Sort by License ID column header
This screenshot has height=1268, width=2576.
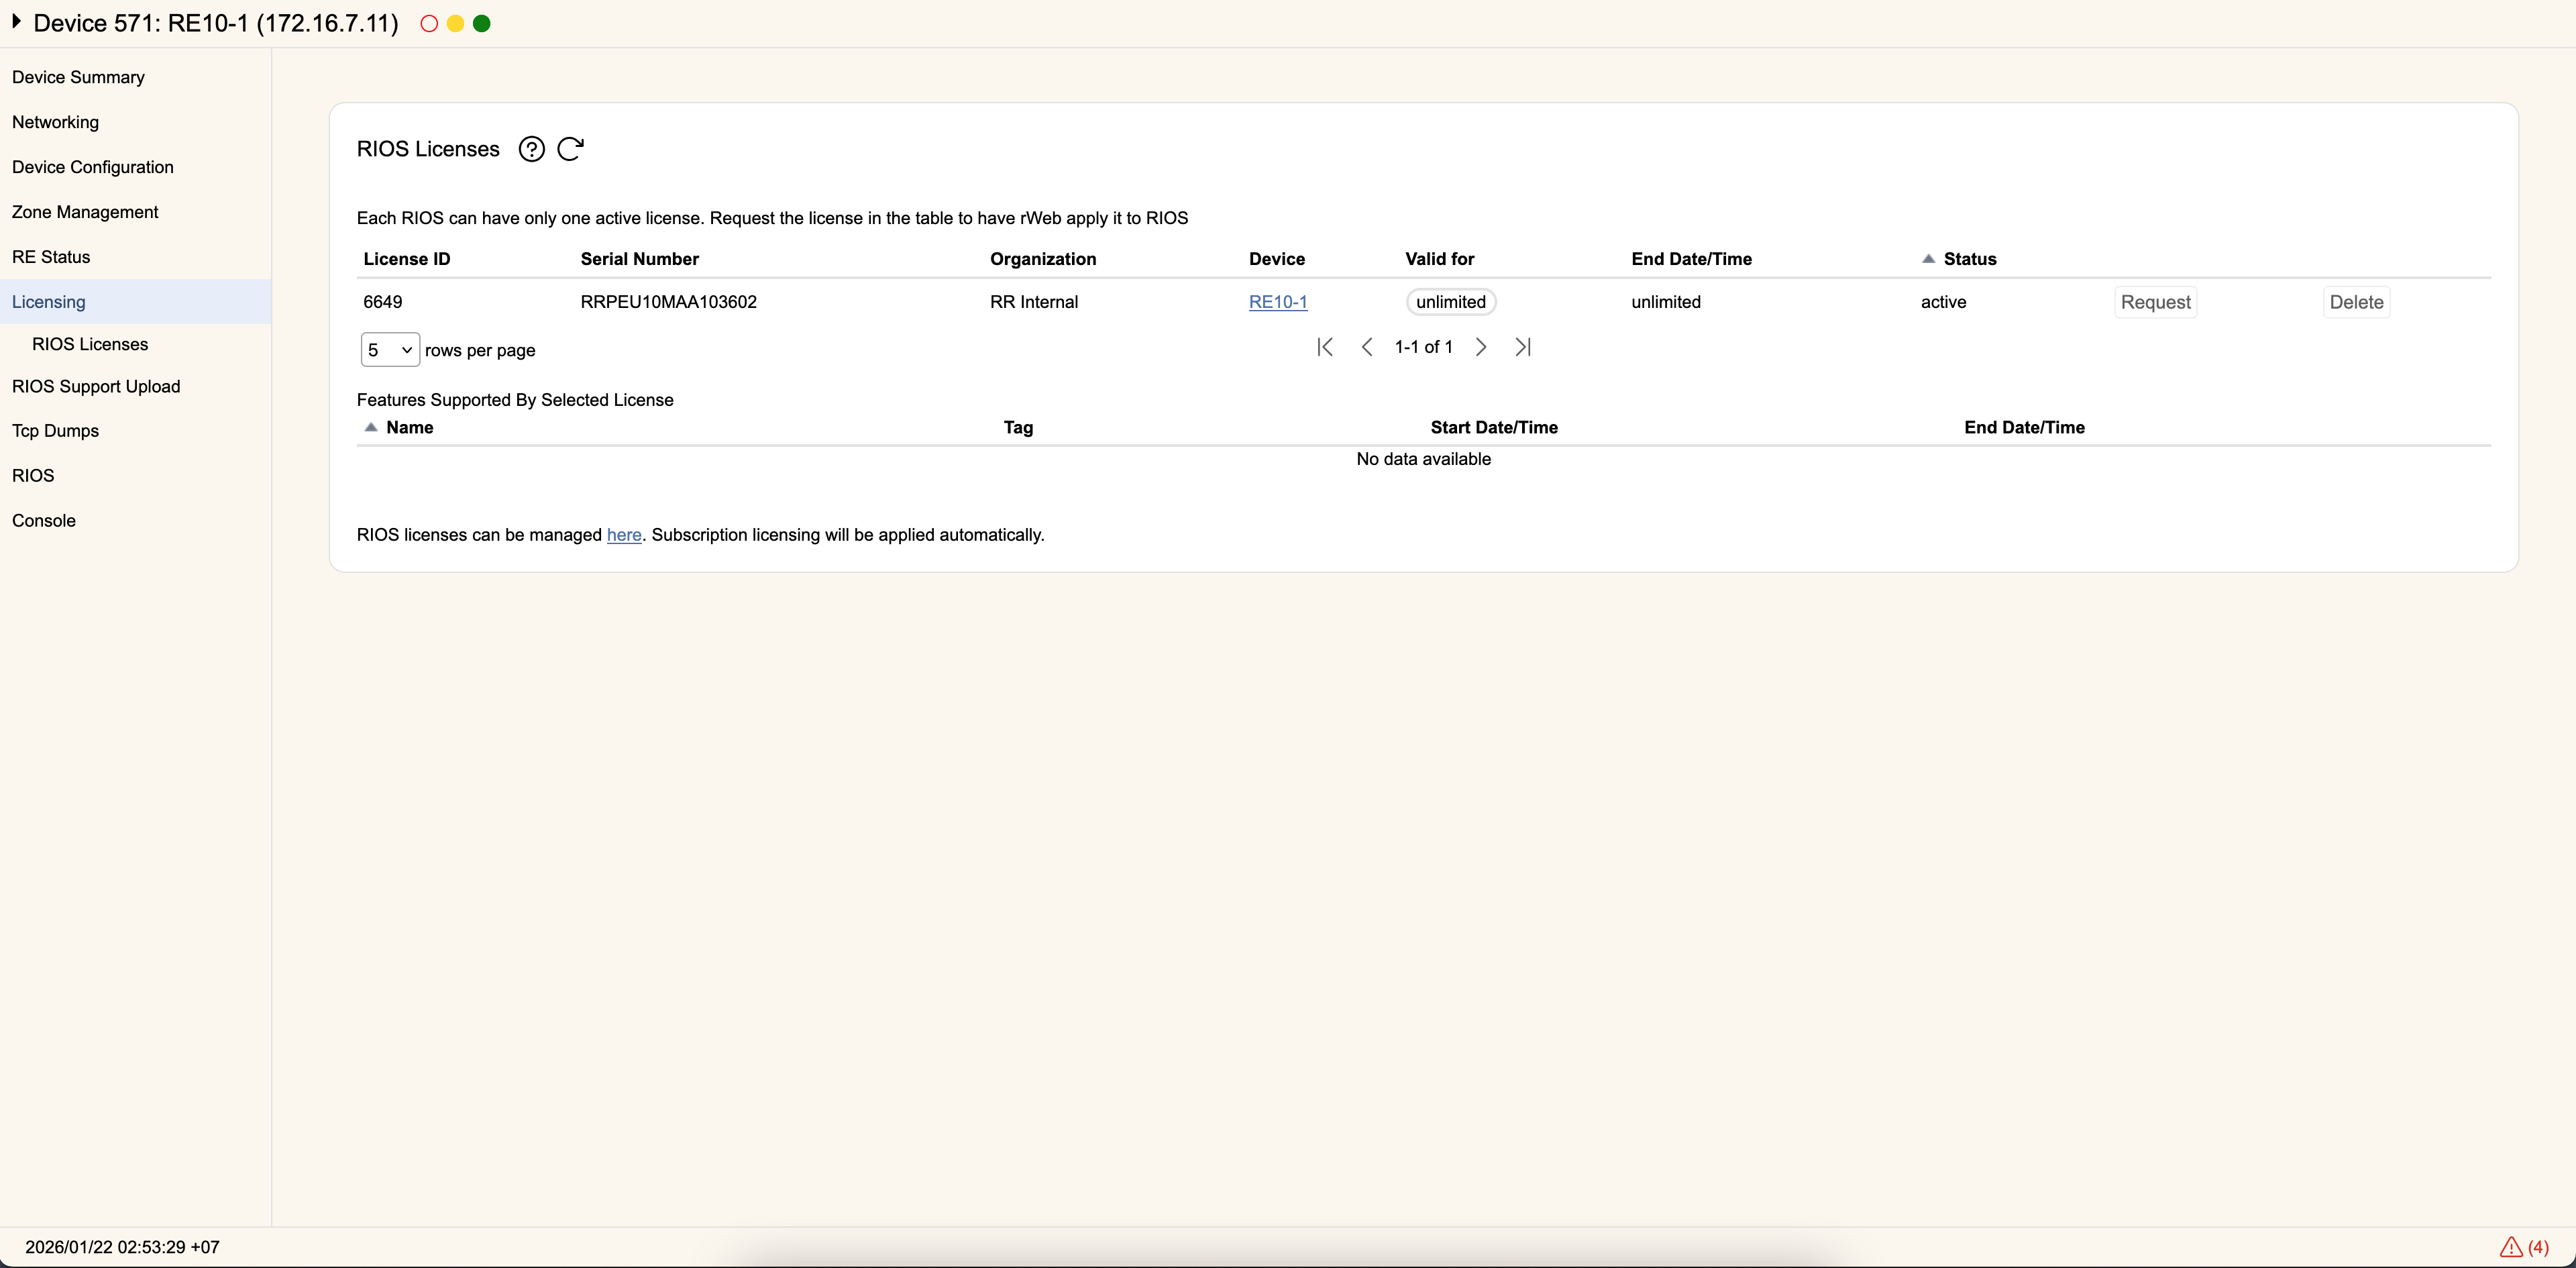point(407,259)
